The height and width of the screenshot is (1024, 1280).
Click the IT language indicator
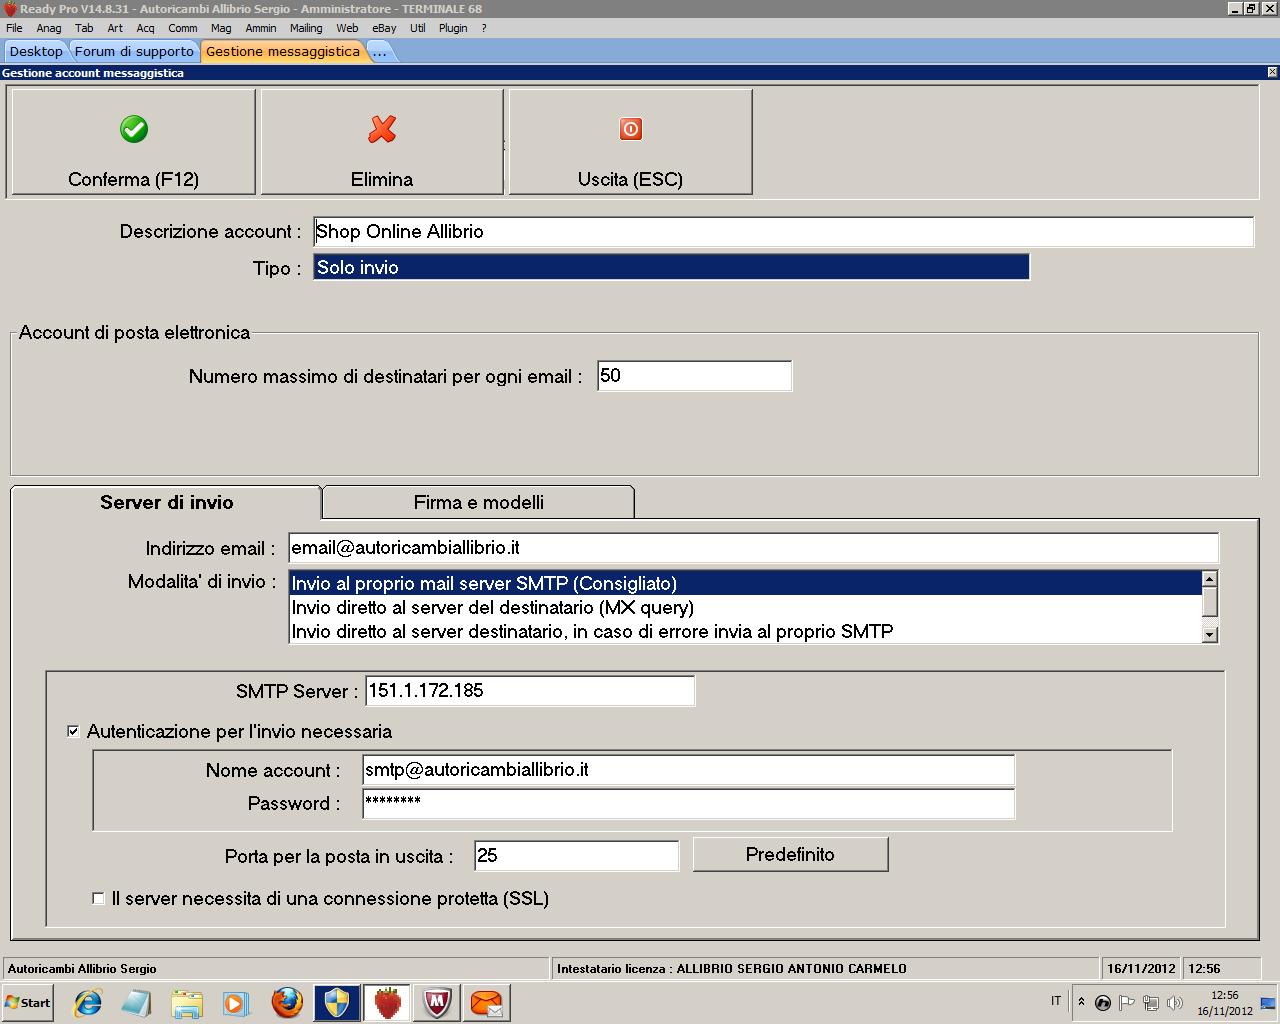point(1056,1001)
